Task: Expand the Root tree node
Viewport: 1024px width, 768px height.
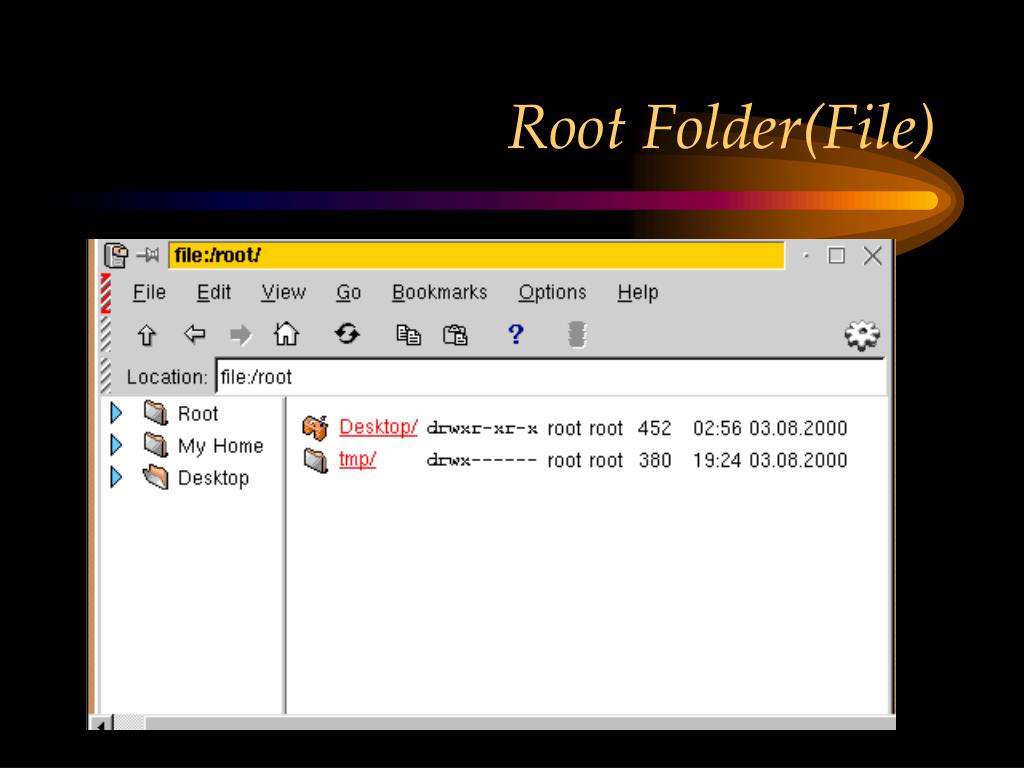Action: click(116, 413)
